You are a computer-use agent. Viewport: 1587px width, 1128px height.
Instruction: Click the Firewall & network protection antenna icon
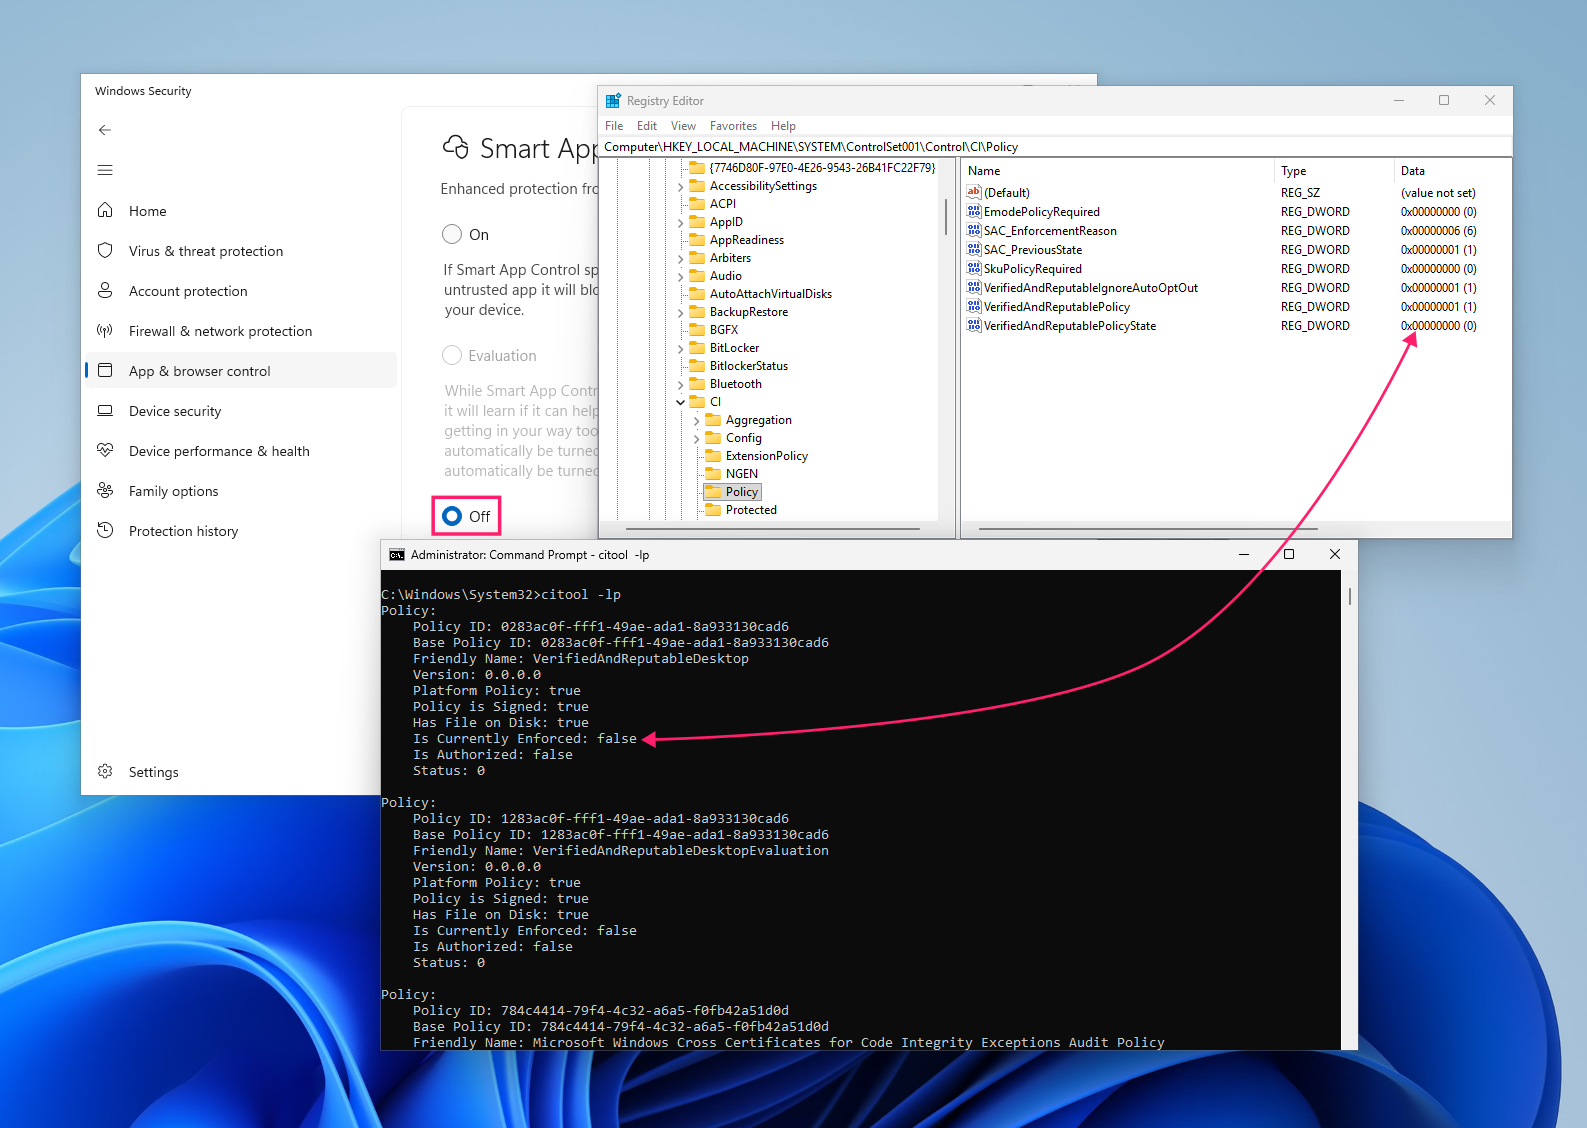(x=105, y=330)
